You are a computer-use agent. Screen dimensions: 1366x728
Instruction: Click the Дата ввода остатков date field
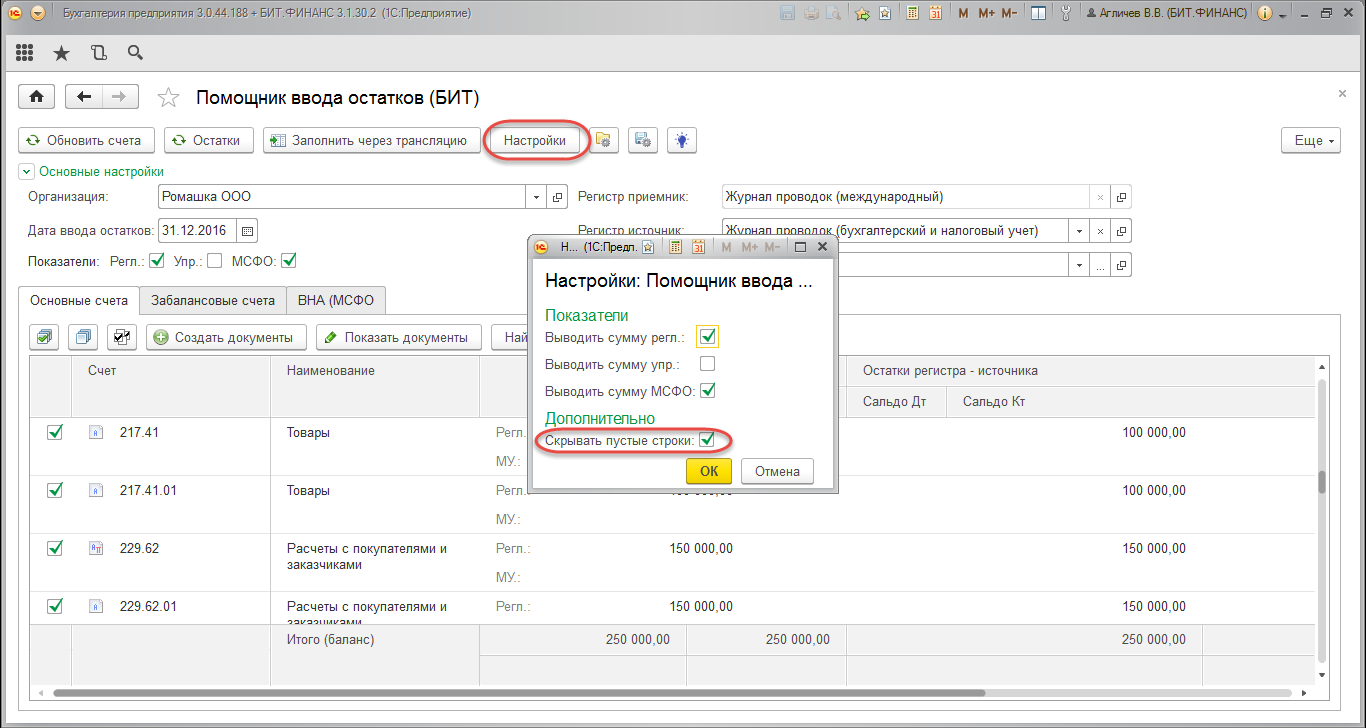[198, 231]
